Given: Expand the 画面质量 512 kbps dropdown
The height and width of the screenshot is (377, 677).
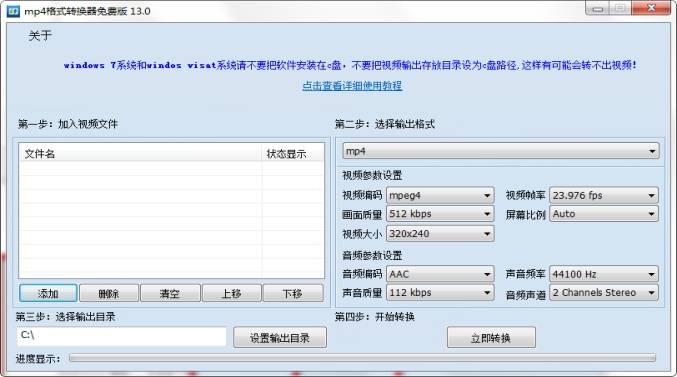Looking at the screenshot, I should coord(440,214).
